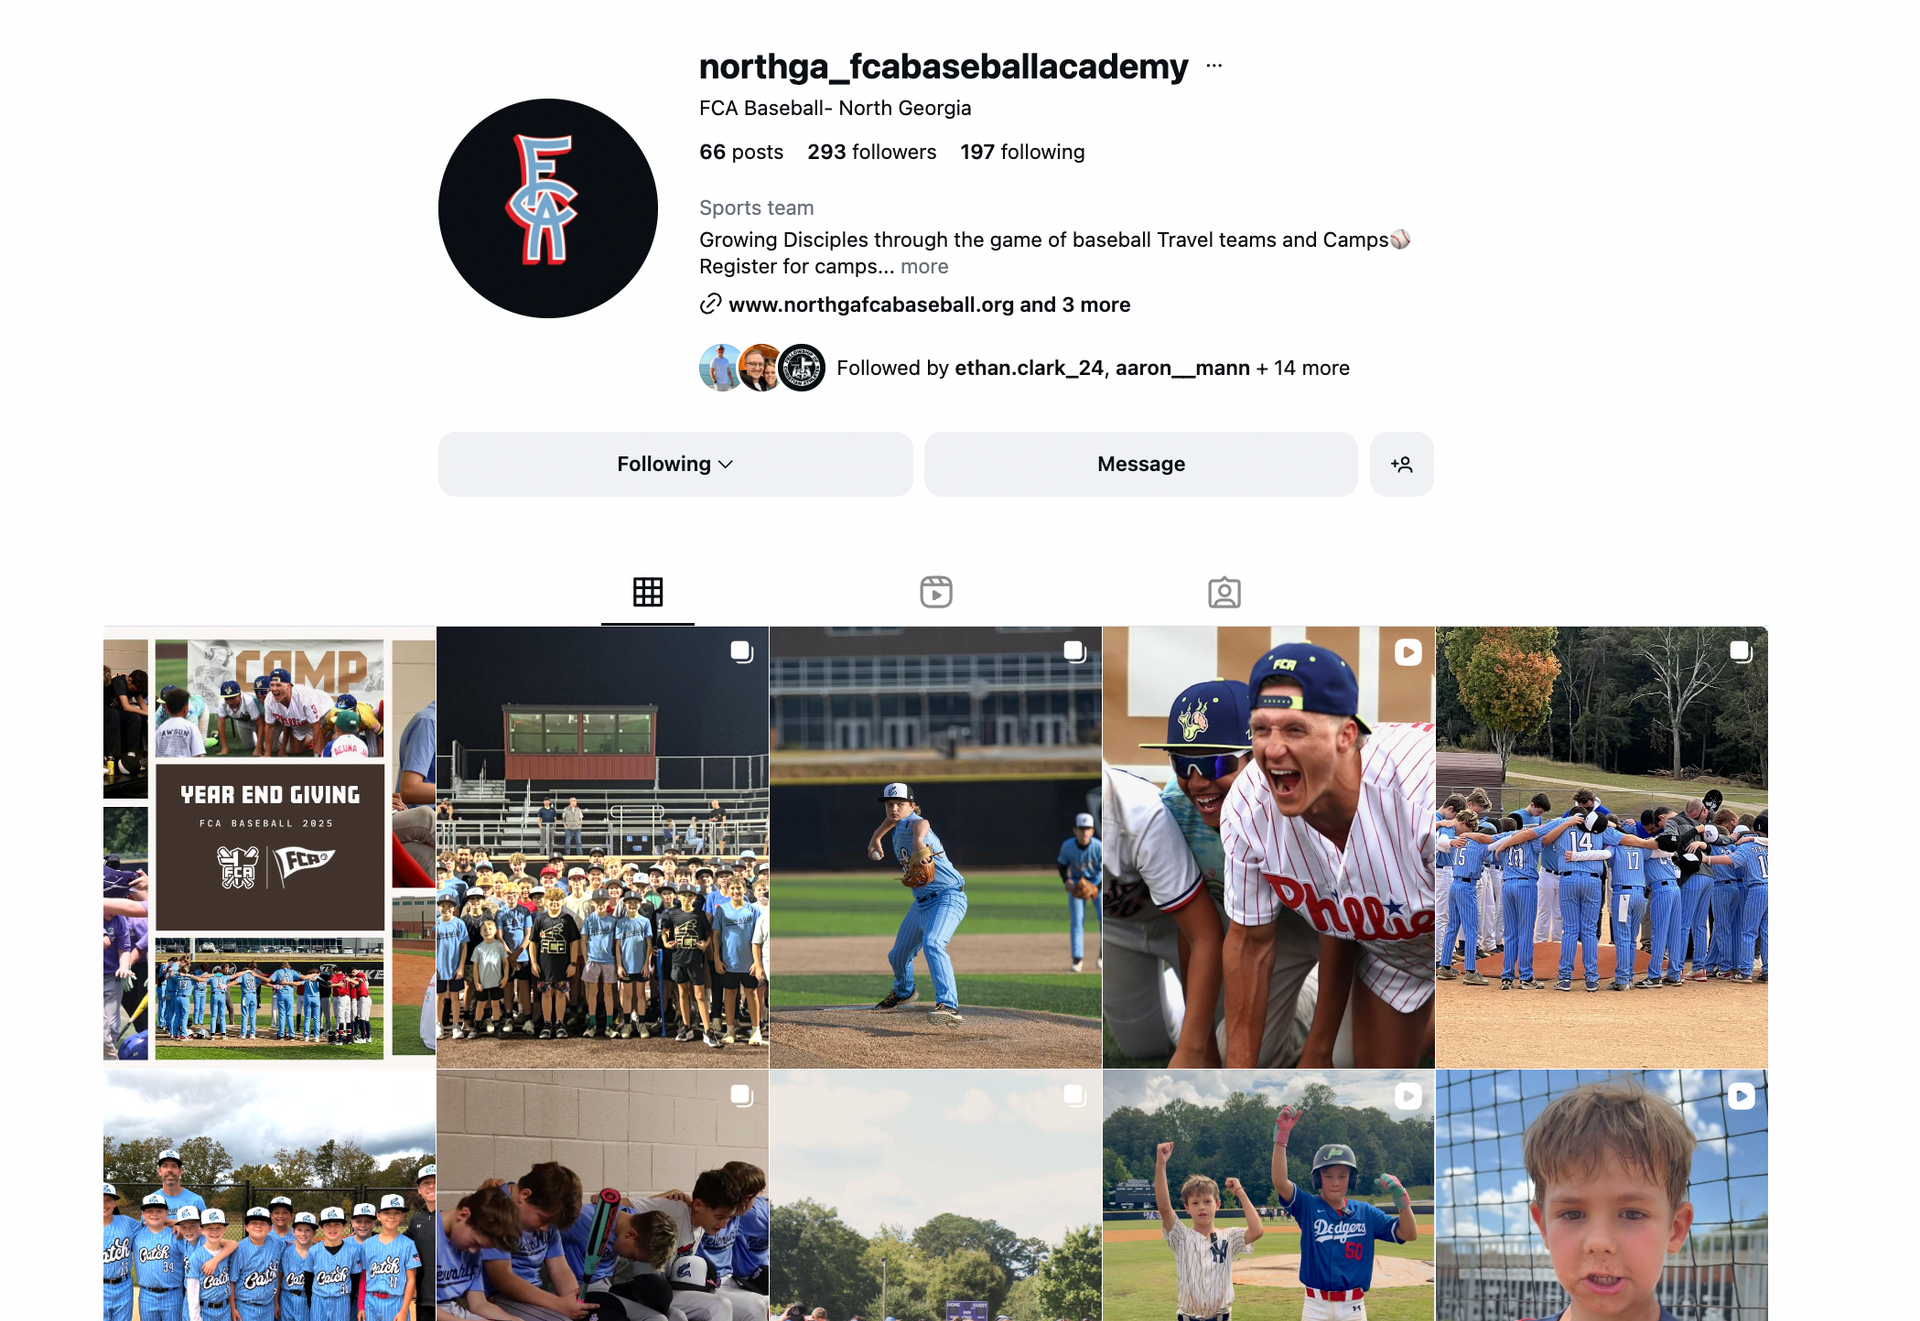View the 293 followers list

click(x=872, y=152)
